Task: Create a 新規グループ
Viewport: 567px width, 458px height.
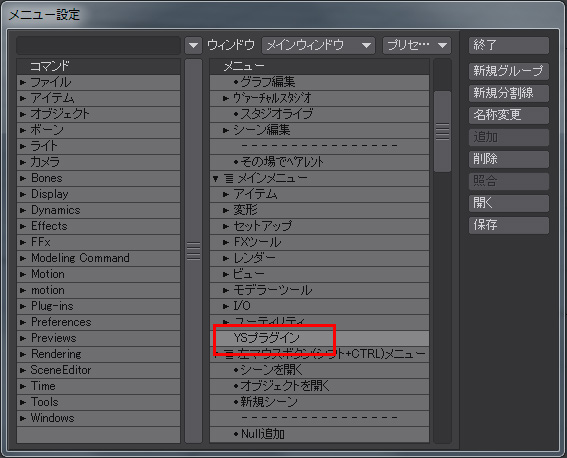Action: pos(508,71)
